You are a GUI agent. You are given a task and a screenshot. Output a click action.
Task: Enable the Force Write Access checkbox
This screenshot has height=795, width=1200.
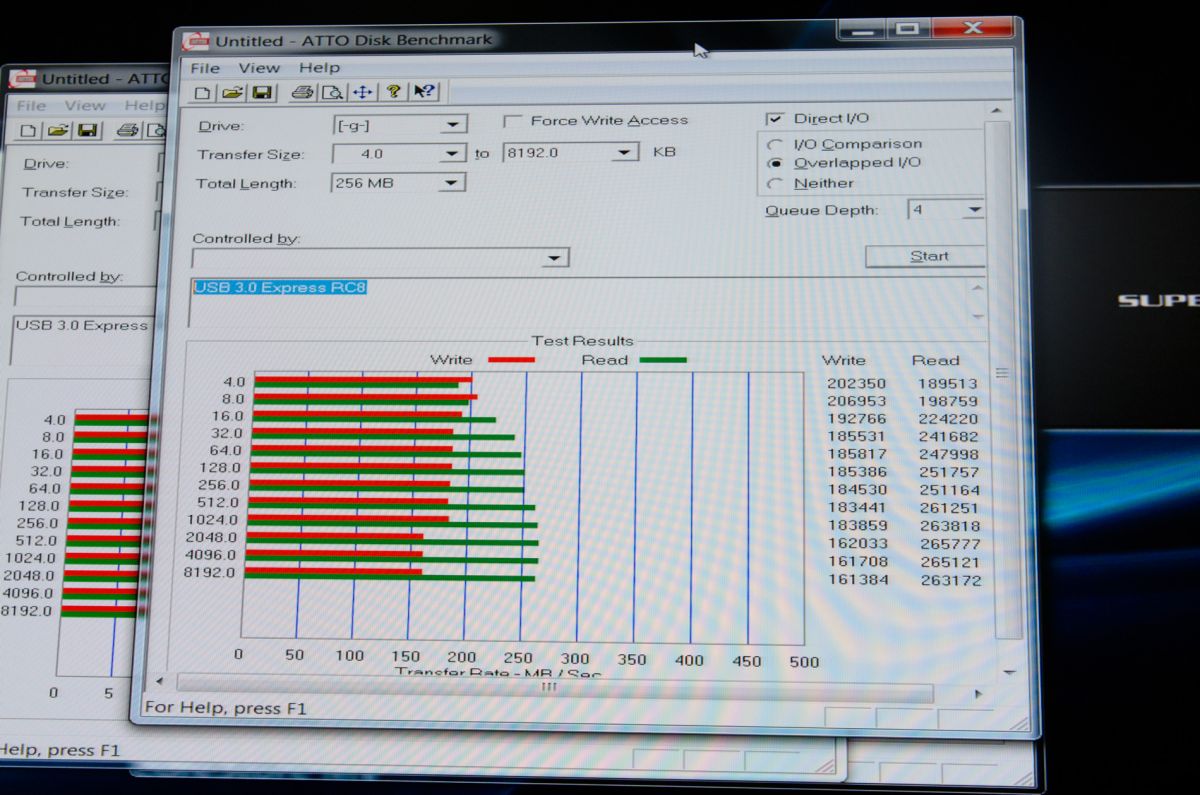[x=513, y=121]
